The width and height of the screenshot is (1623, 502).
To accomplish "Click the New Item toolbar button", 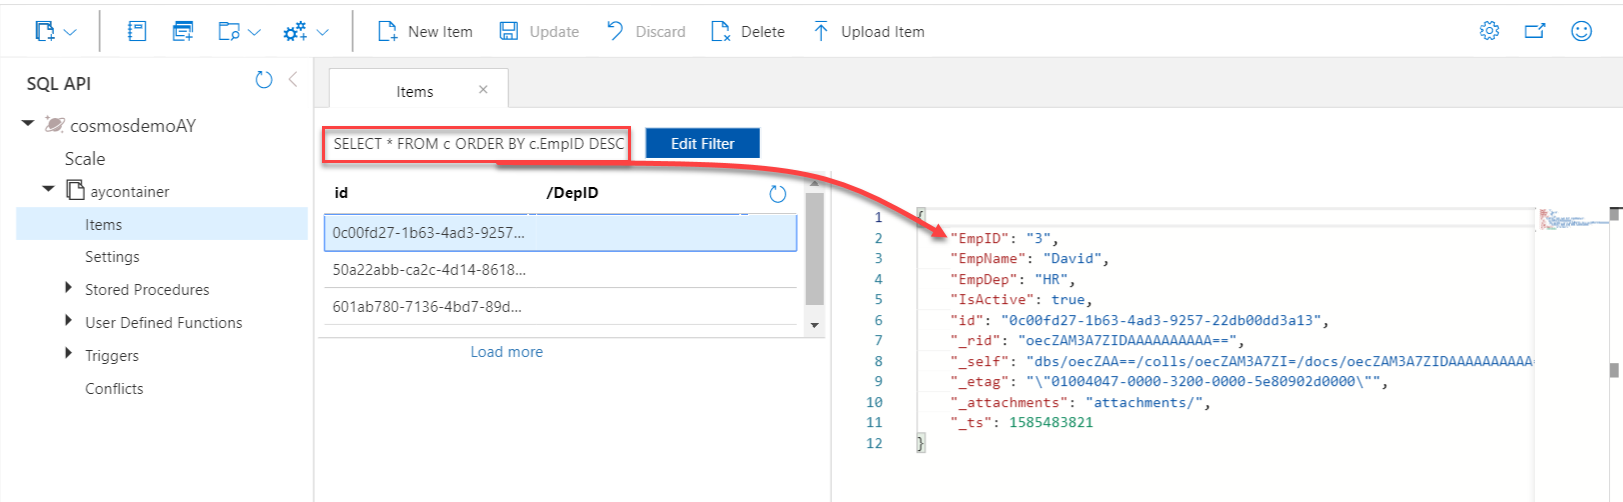I will [x=425, y=32].
